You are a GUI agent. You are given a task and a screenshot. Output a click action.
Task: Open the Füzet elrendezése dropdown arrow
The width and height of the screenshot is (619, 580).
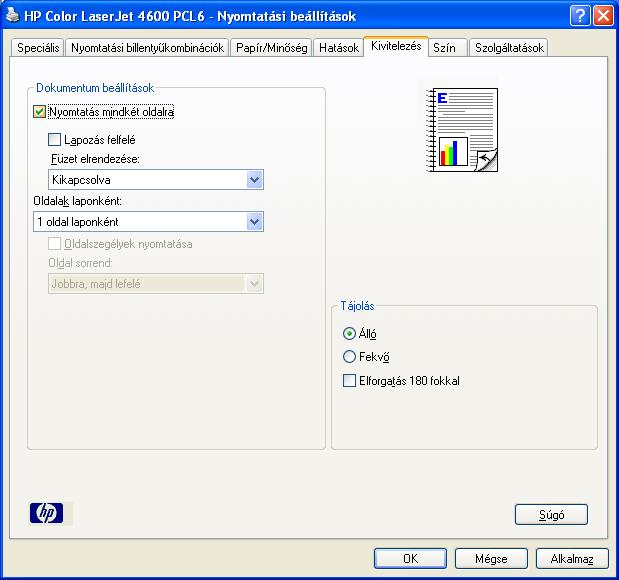(x=255, y=180)
